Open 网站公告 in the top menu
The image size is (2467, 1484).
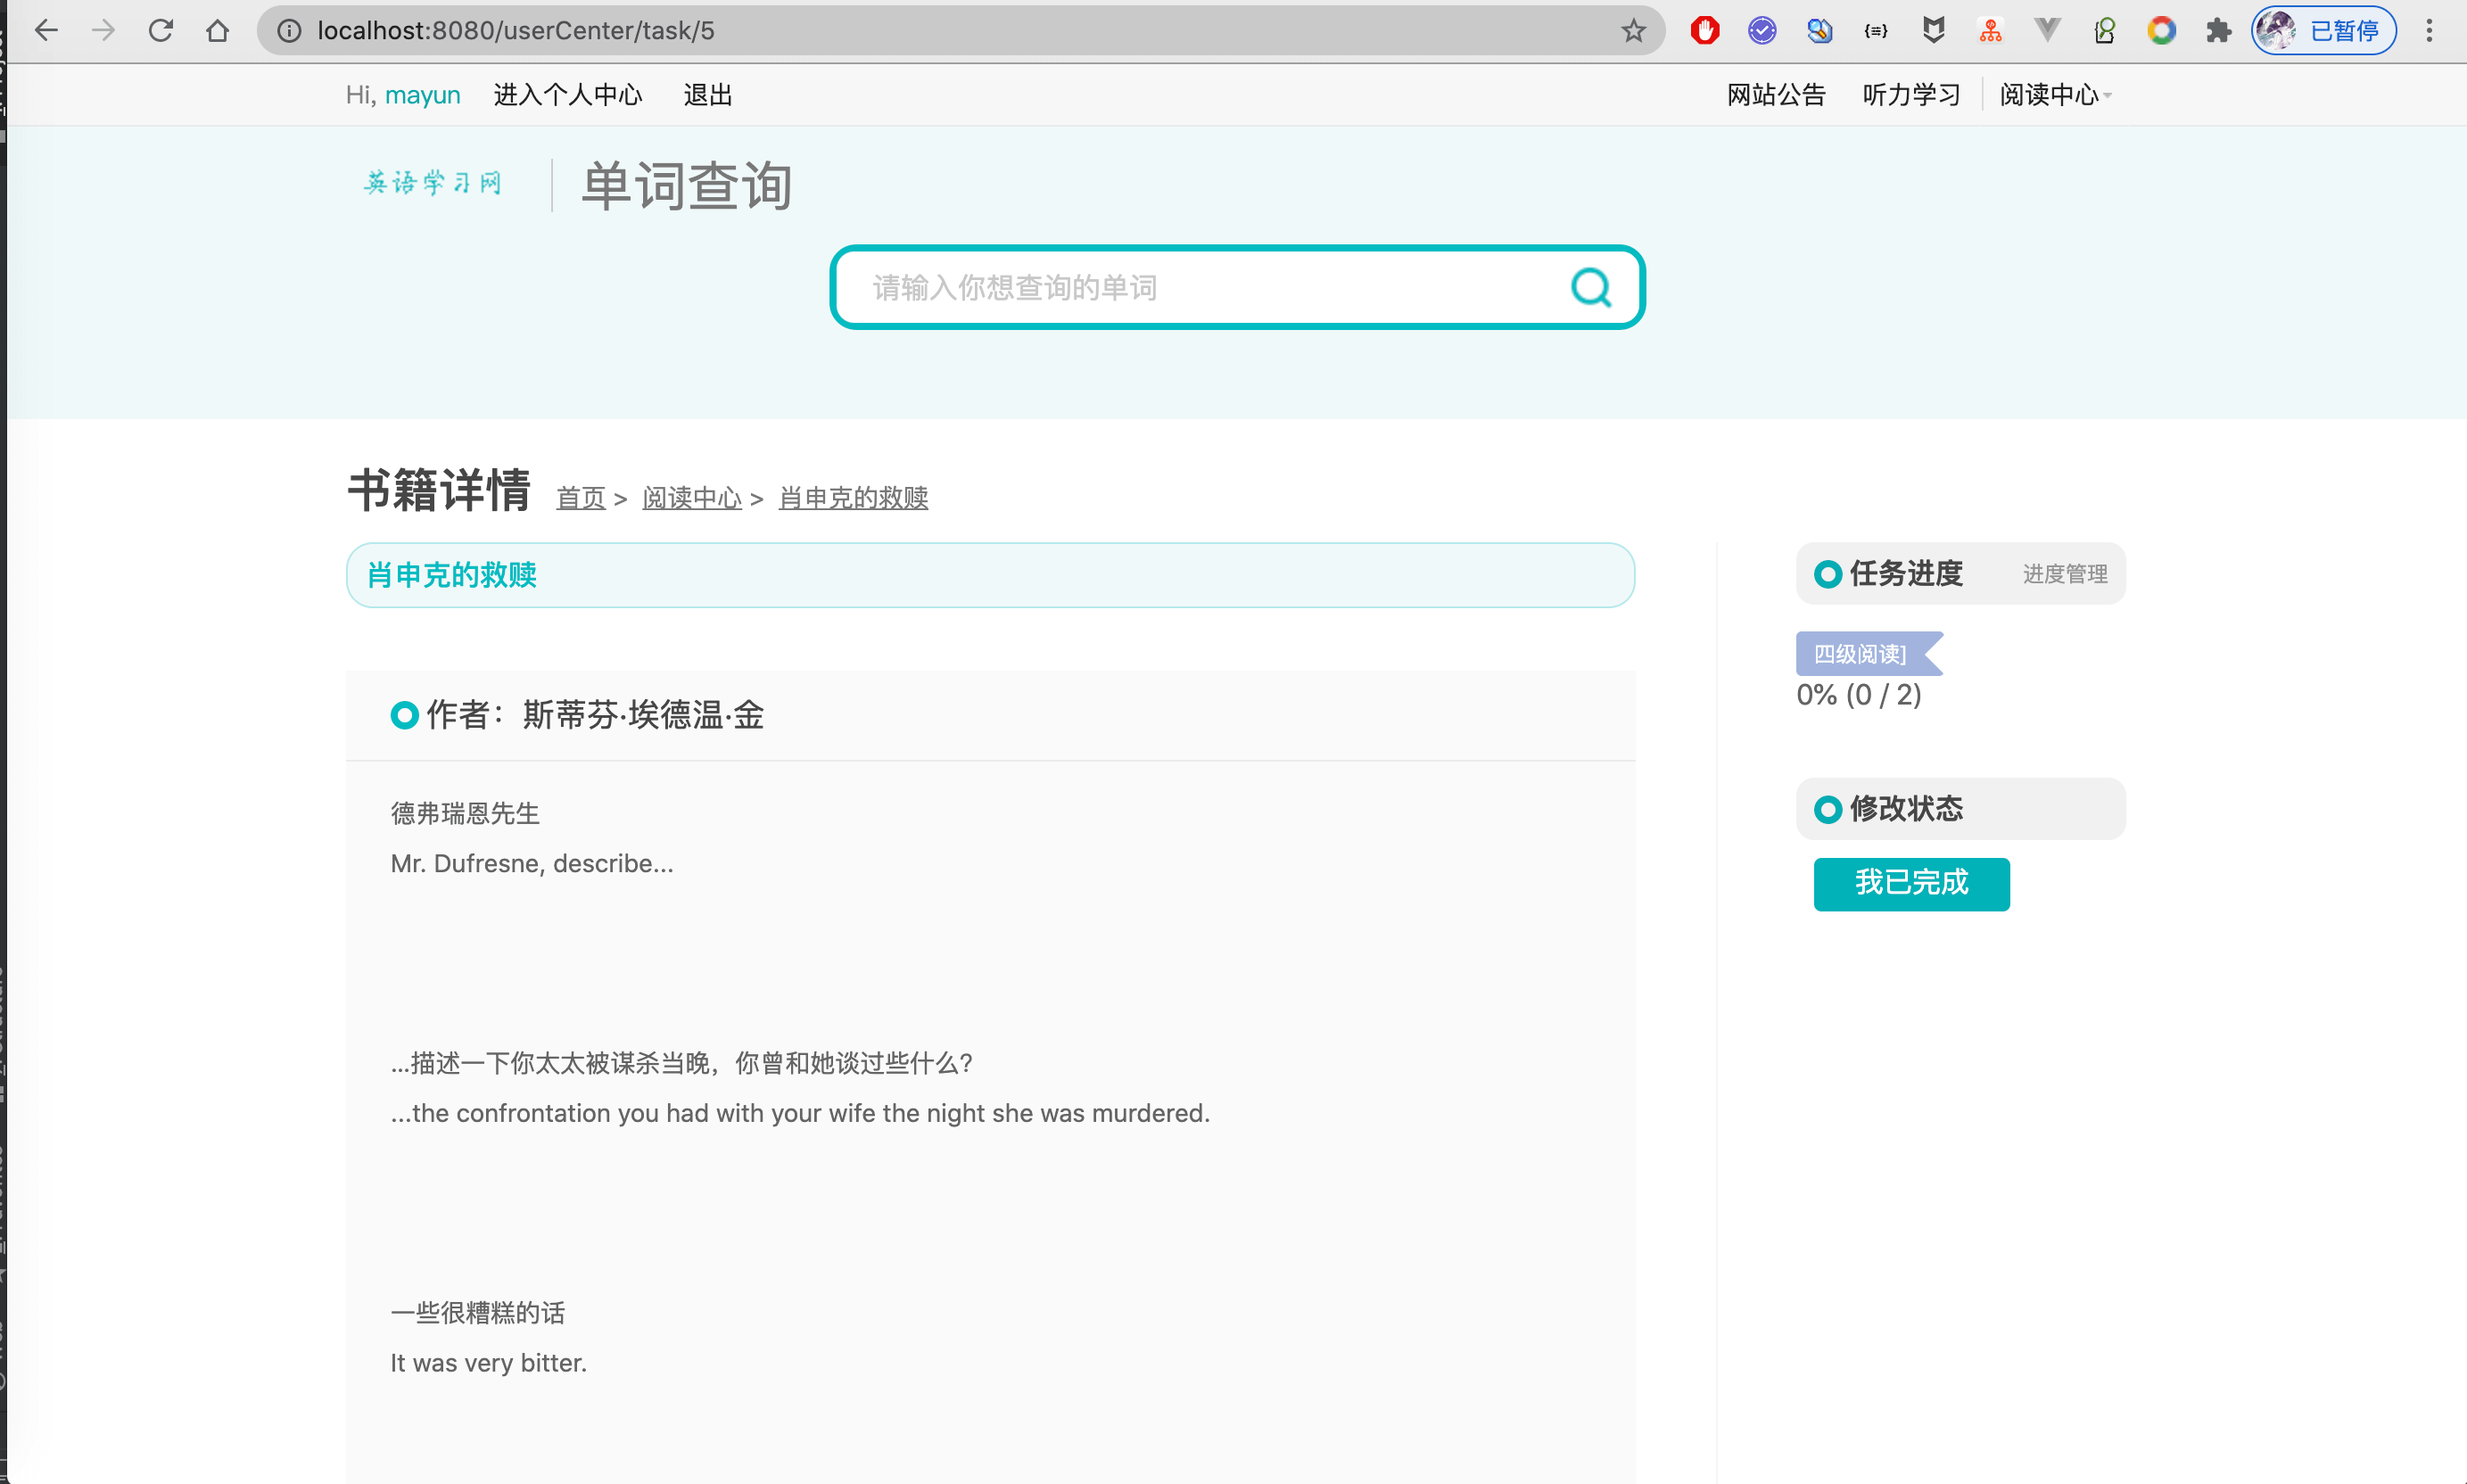[1776, 95]
